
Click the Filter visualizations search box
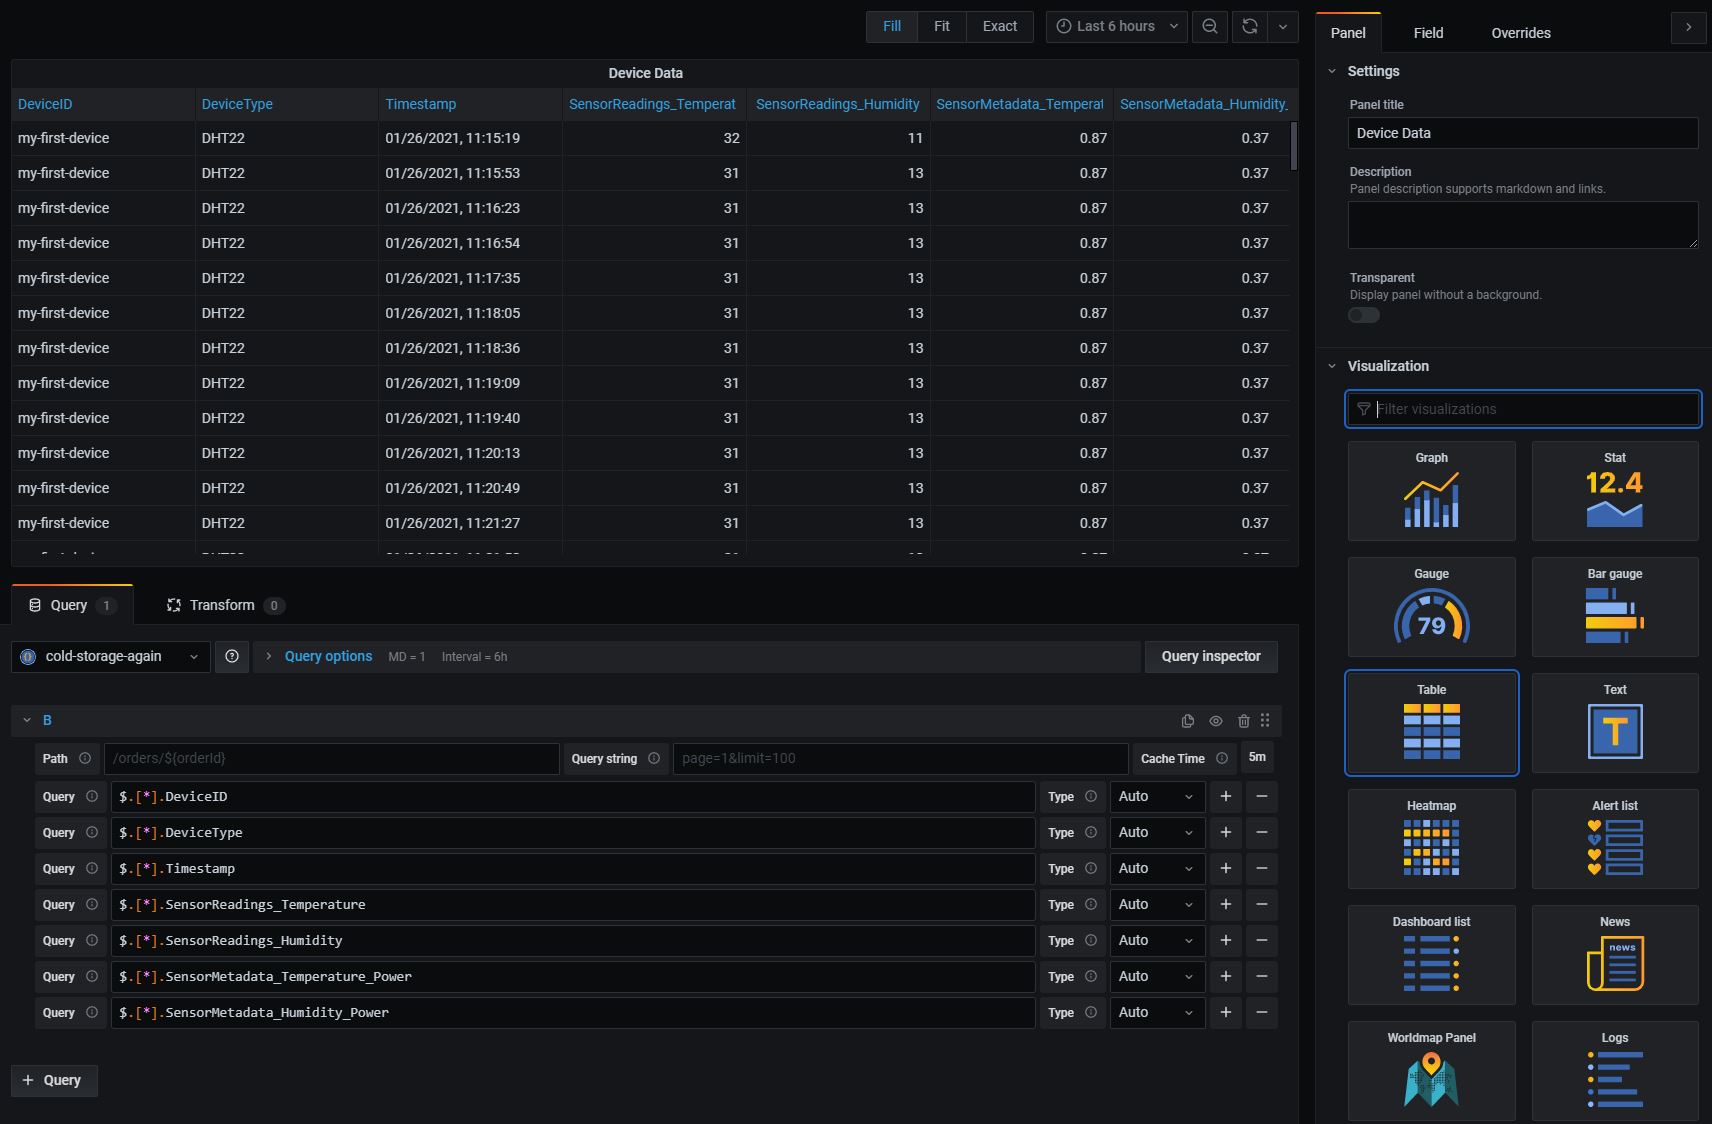[1523, 409]
